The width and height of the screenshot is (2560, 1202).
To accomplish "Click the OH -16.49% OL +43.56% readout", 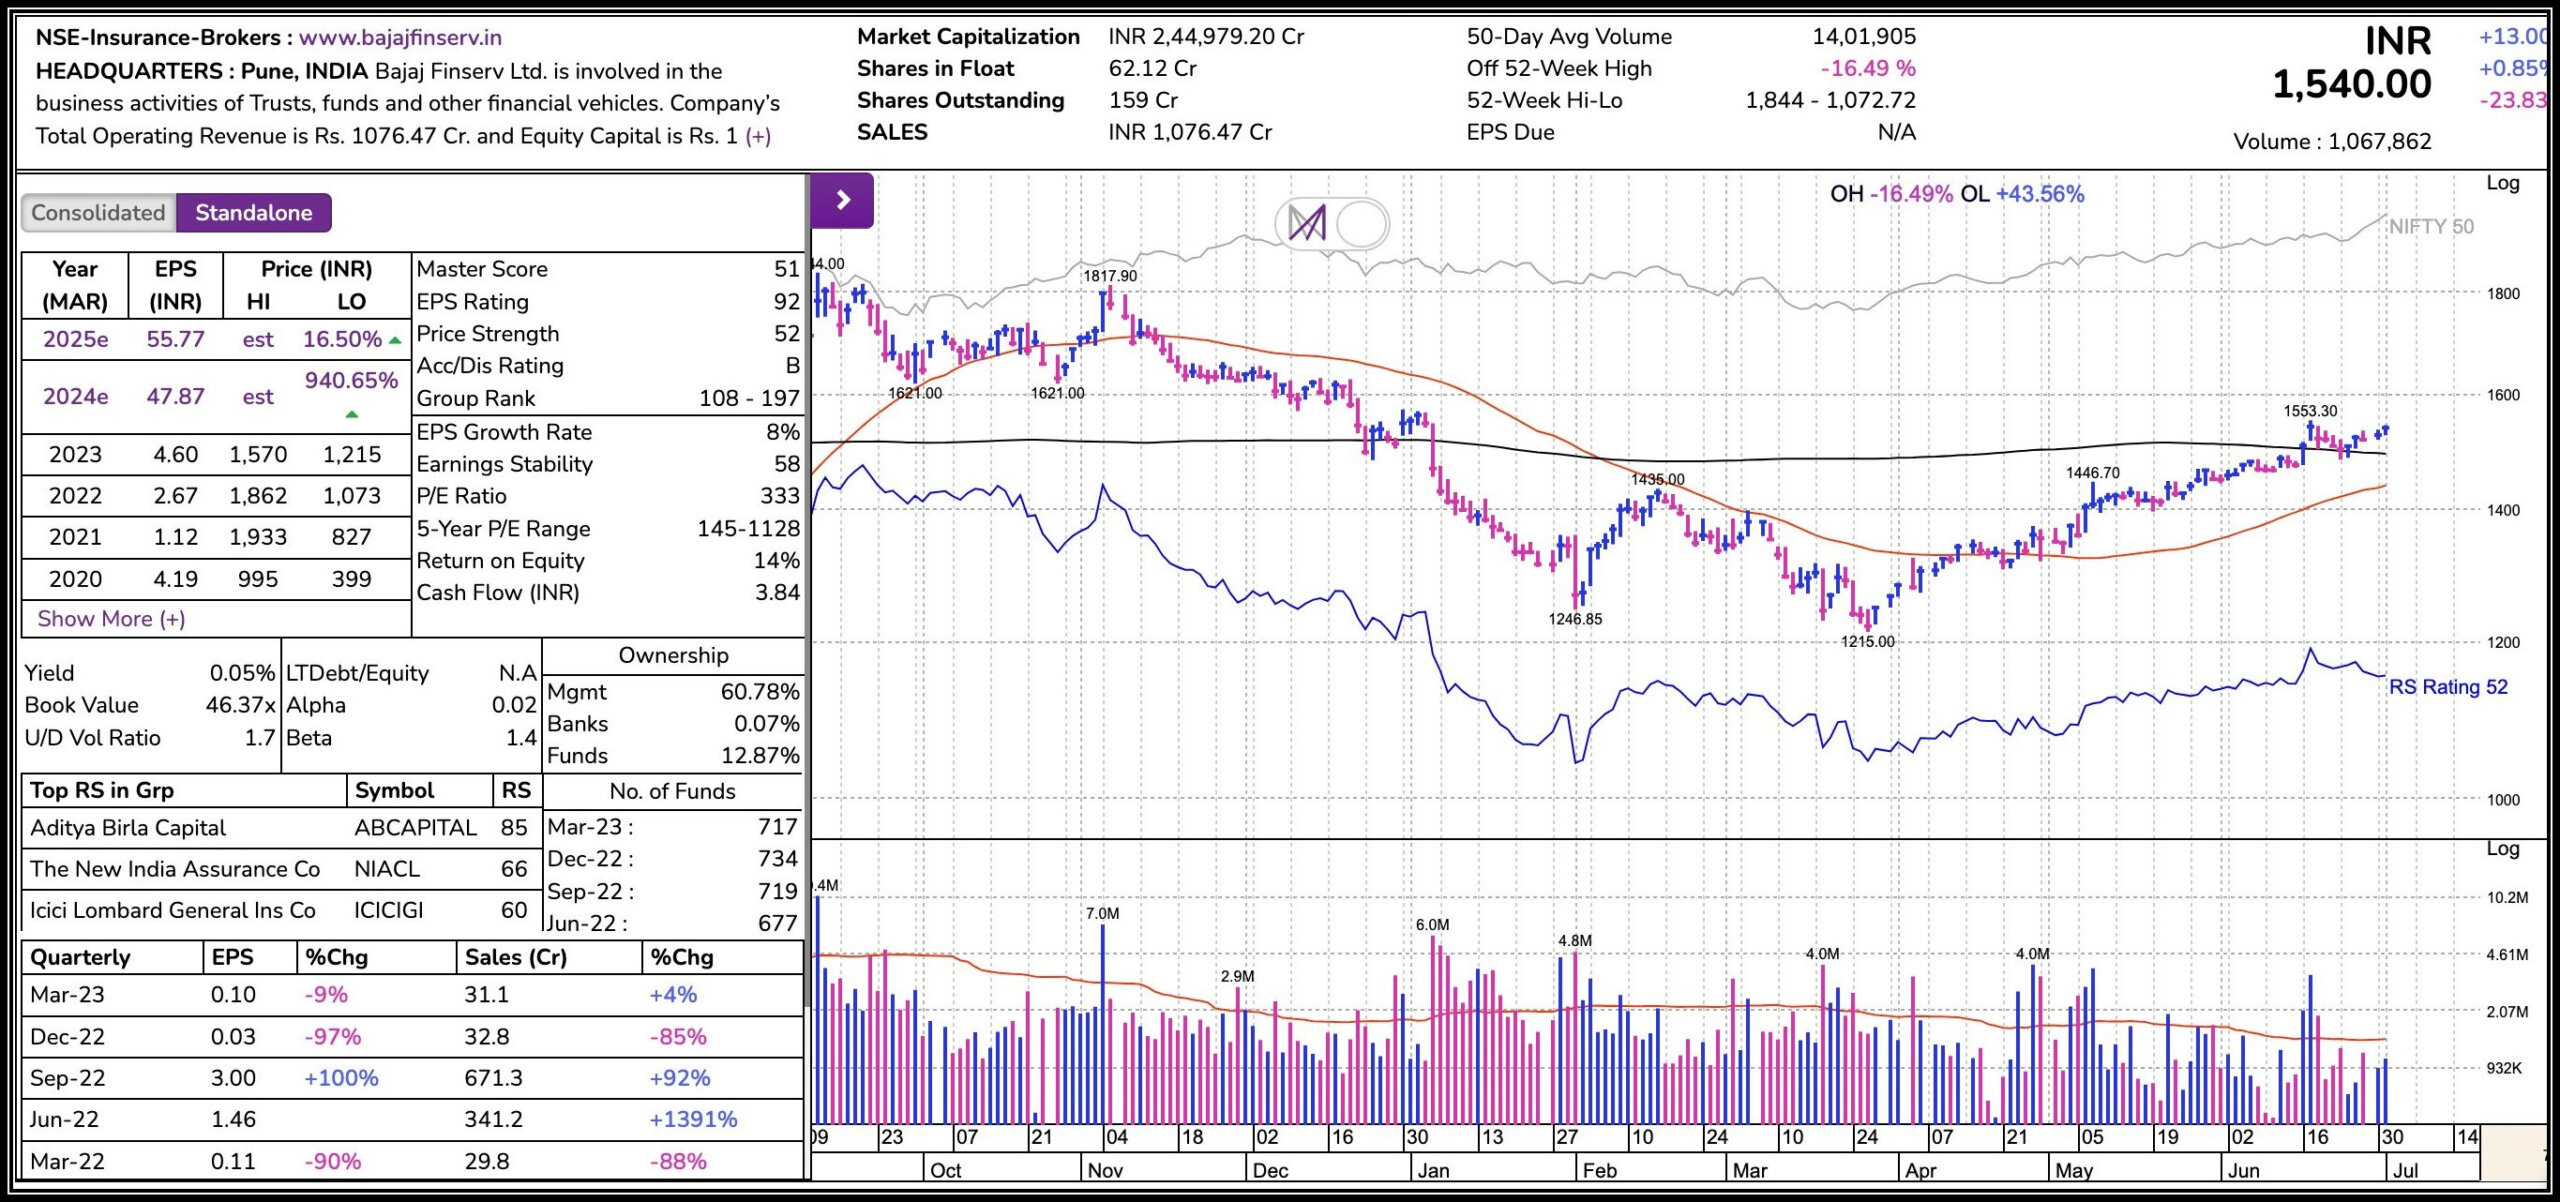I will (1957, 194).
